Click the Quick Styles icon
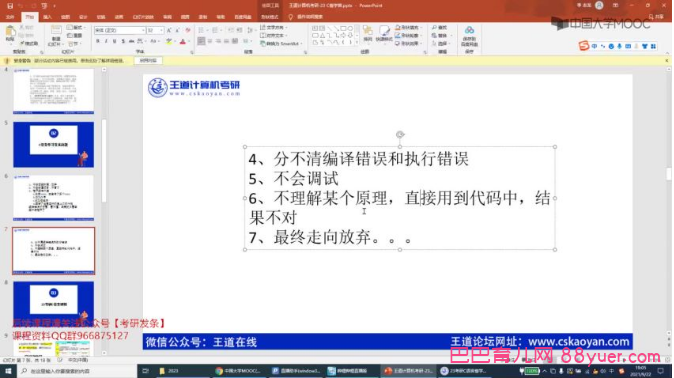The height and width of the screenshot is (378, 674). (x=384, y=33)
